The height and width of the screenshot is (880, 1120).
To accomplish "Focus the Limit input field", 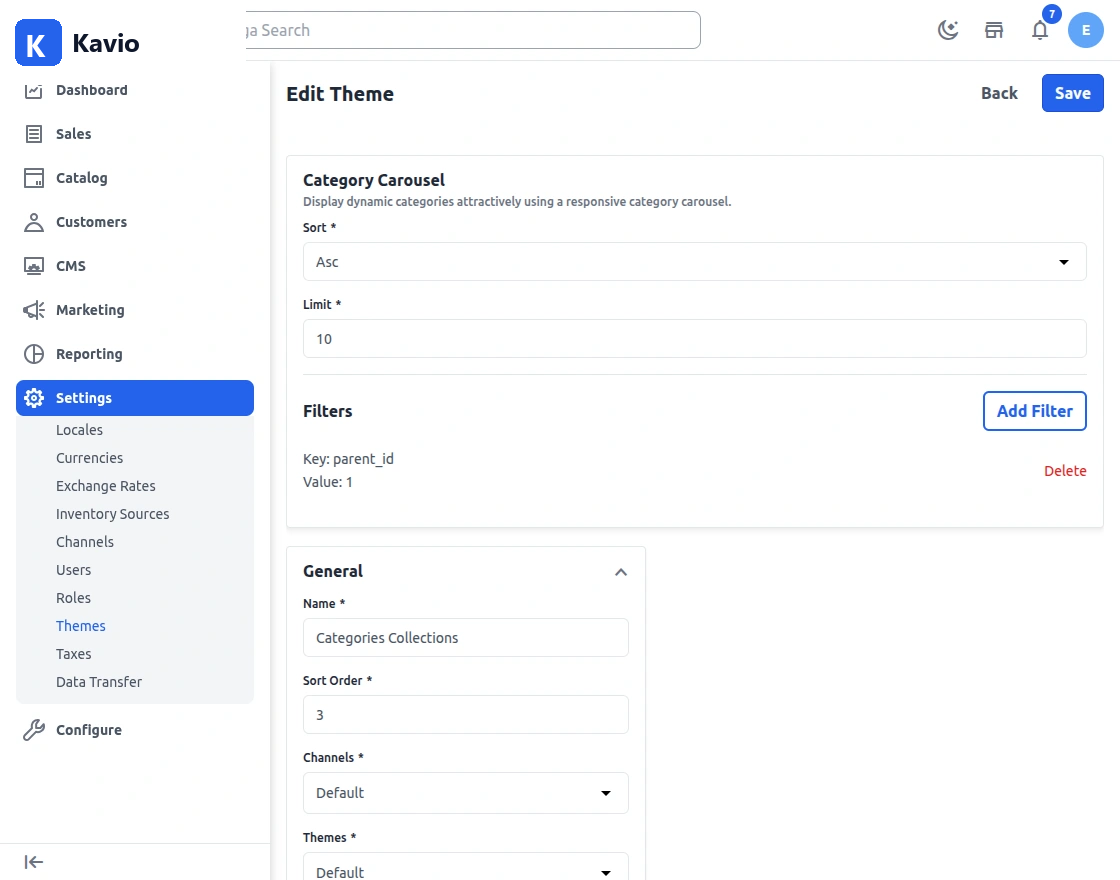I will coord(694,339).
